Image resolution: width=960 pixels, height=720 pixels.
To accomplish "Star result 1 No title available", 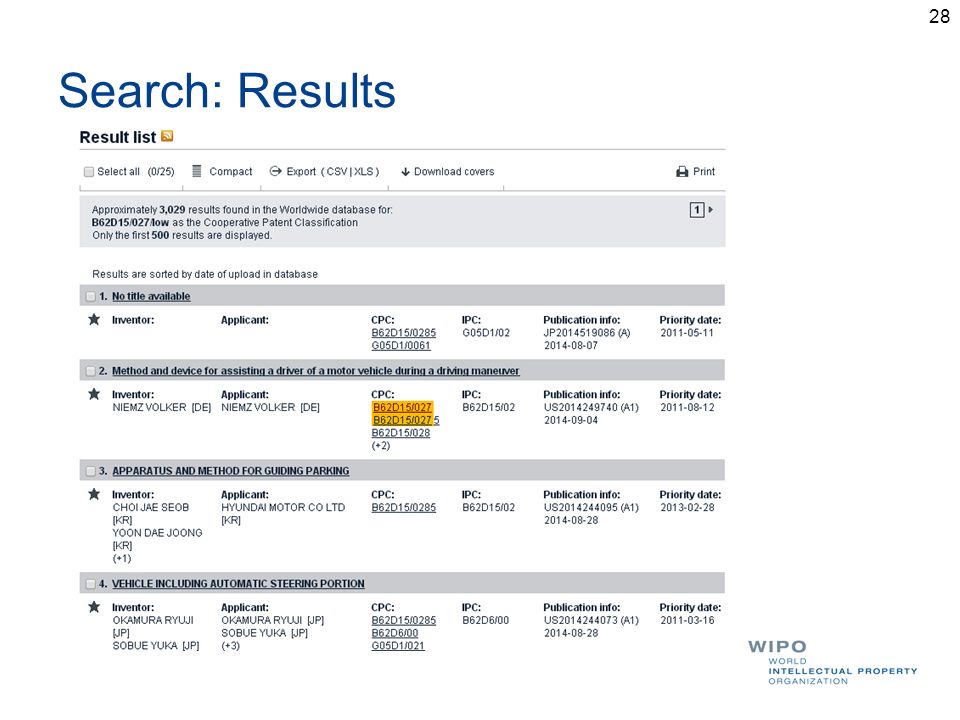I will pos(94,319).
